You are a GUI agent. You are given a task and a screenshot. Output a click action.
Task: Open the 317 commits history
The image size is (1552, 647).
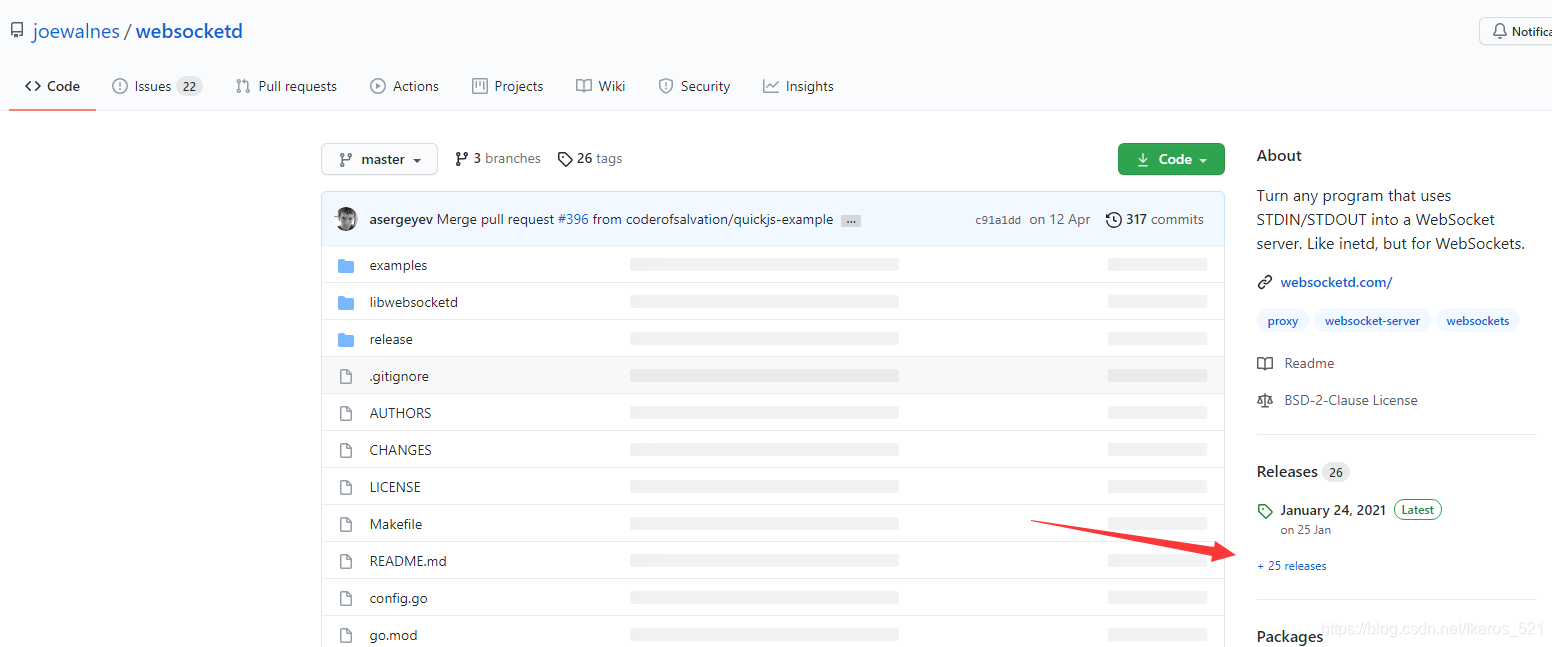coord(1155,220)
